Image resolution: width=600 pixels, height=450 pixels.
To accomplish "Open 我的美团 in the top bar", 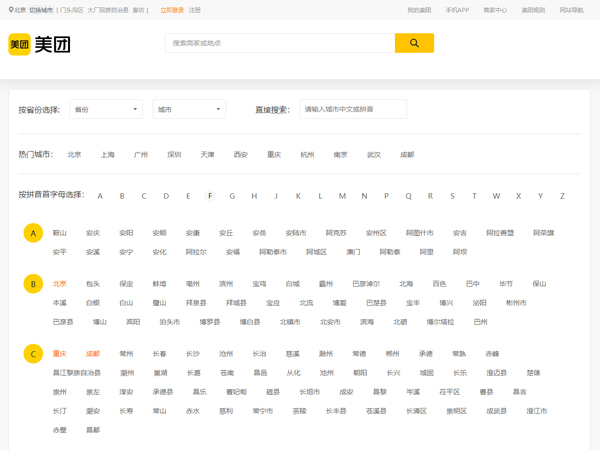I will pos(419,10).
